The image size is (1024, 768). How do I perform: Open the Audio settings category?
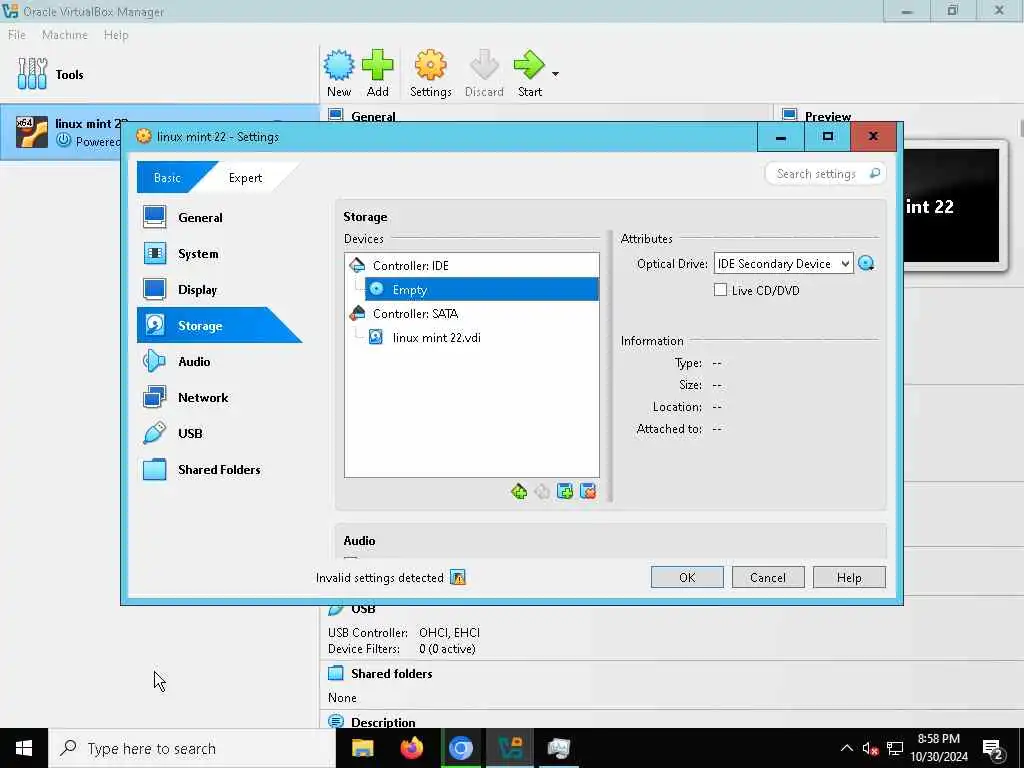point(219,361)
